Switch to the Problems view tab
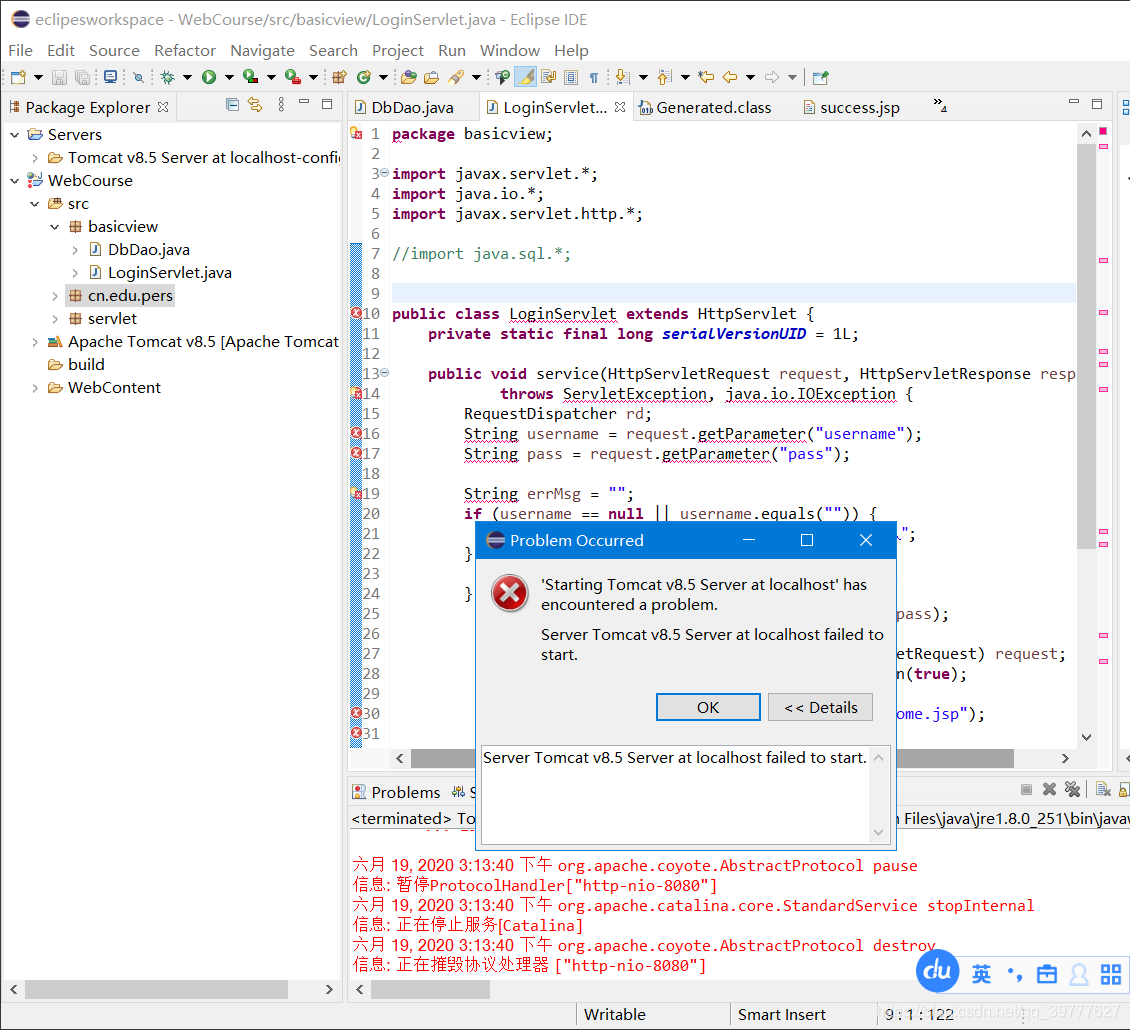 pyautogui.click(x=396, y=792)
